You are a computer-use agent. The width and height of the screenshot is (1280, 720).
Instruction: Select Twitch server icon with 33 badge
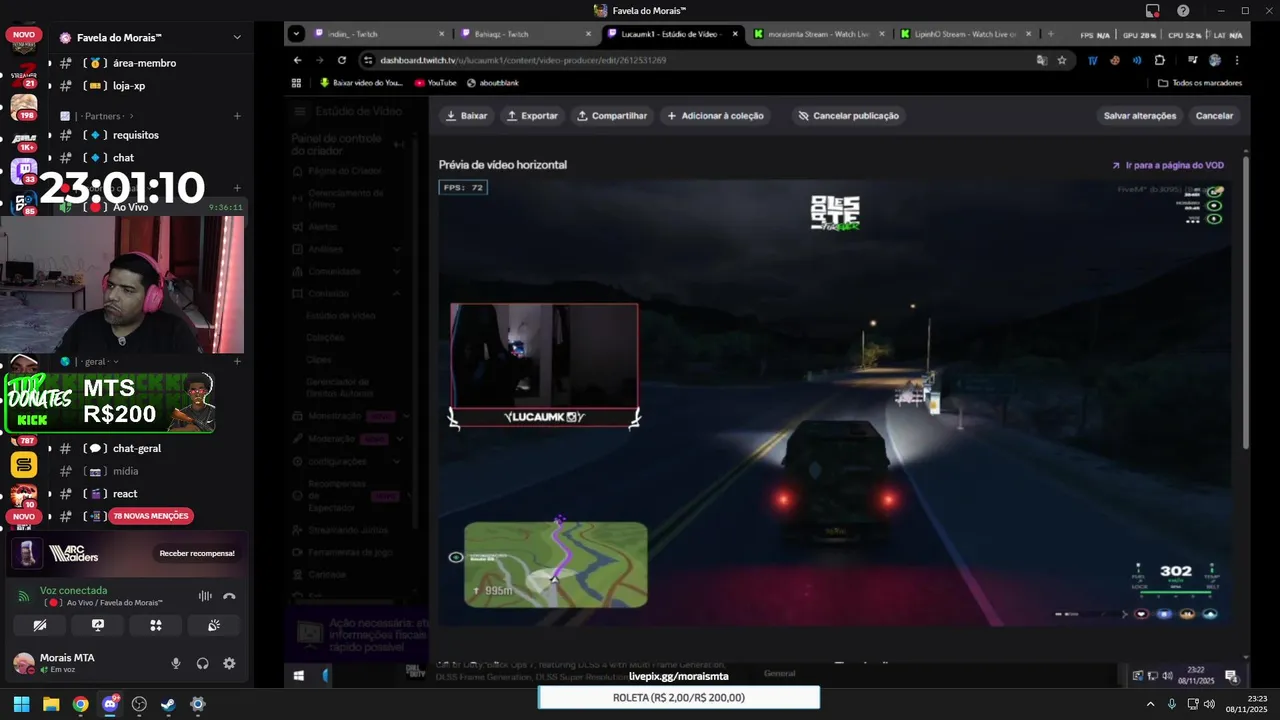23,171
